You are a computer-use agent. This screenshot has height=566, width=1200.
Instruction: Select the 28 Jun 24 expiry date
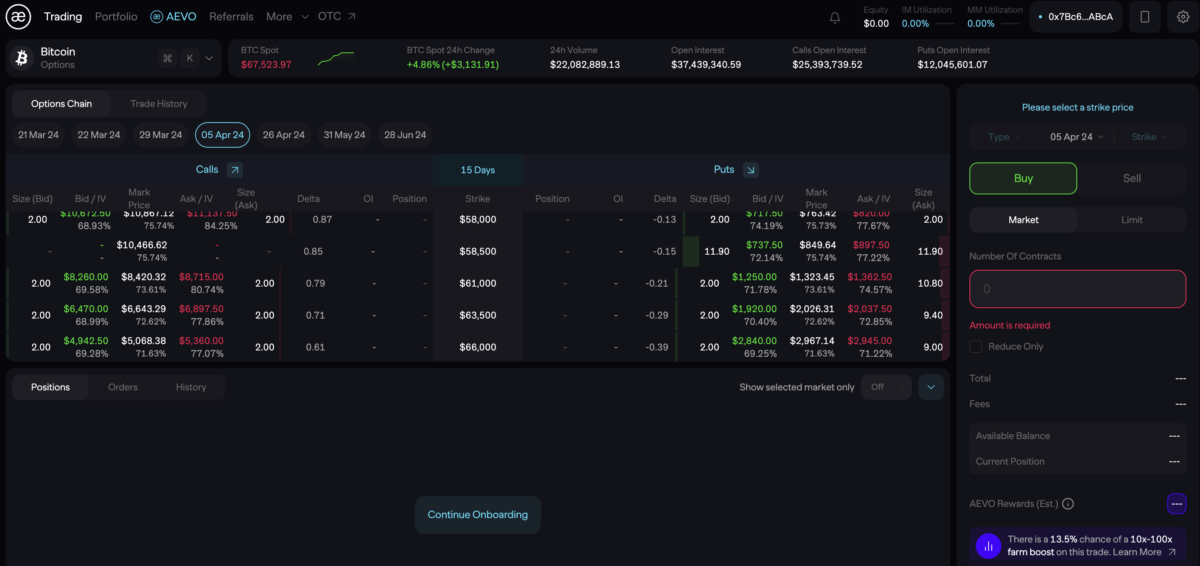(405, 135)
